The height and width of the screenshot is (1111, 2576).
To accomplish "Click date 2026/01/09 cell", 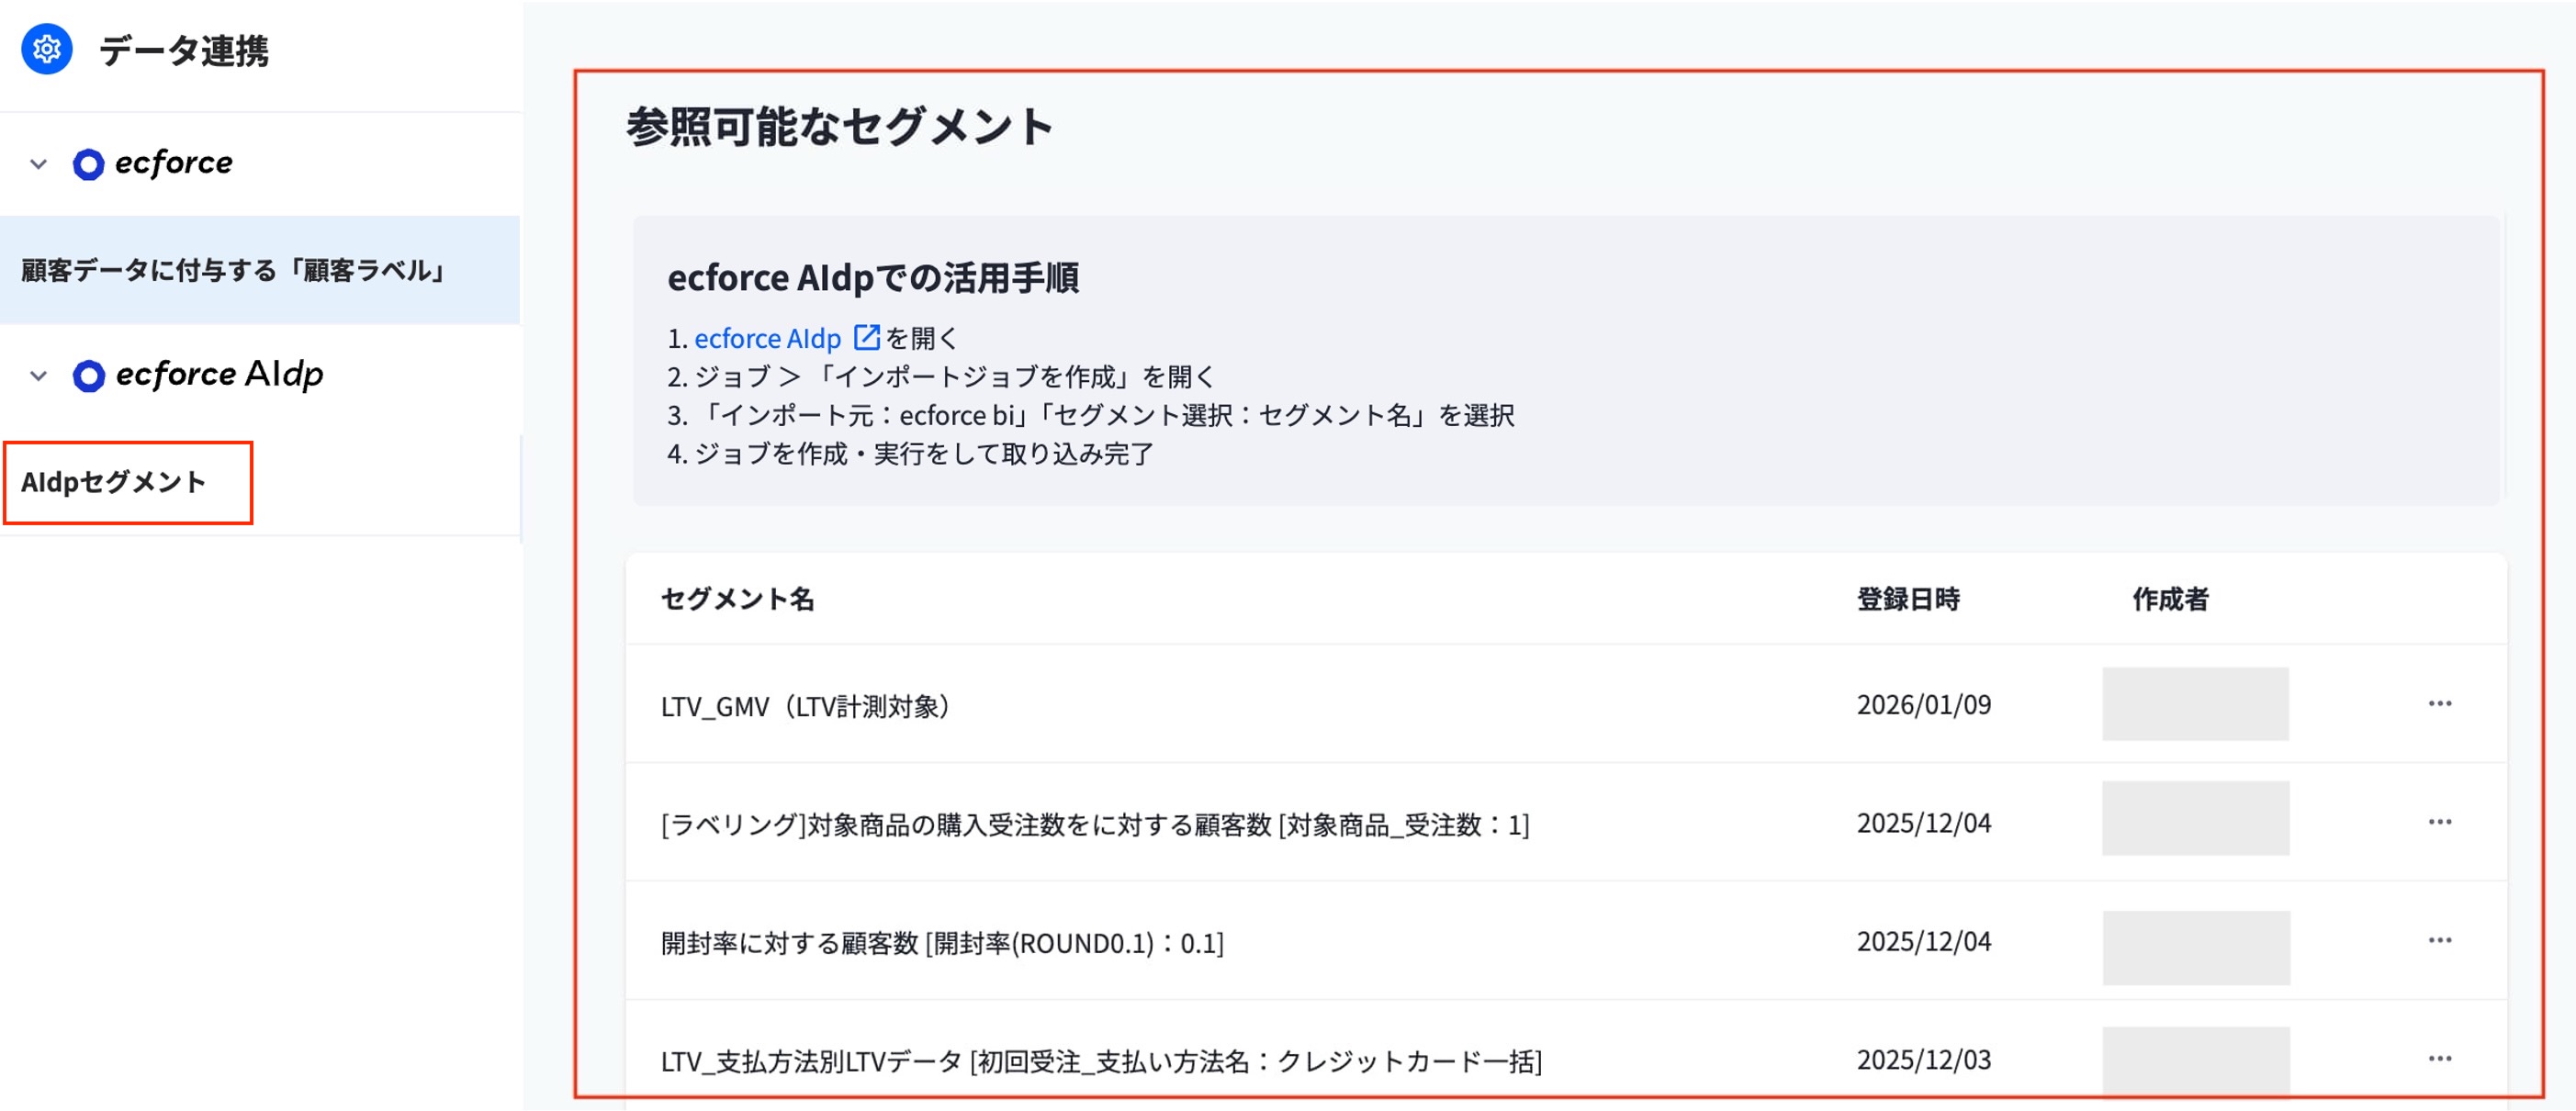I will click(1924, 705).
